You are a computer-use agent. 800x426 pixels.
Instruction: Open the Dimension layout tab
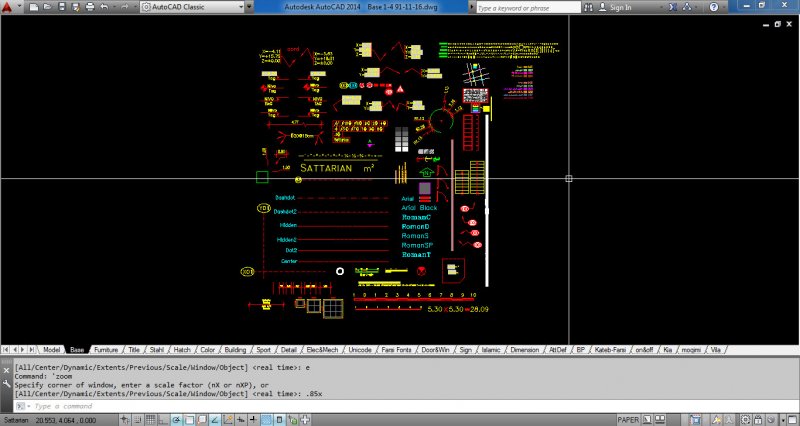[x=524, y=350]
